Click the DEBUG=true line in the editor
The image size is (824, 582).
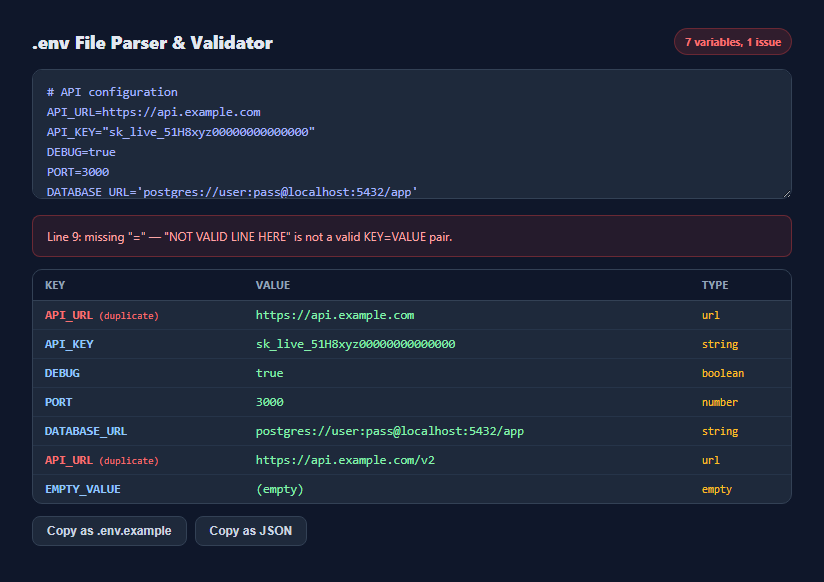coord(81,152)
